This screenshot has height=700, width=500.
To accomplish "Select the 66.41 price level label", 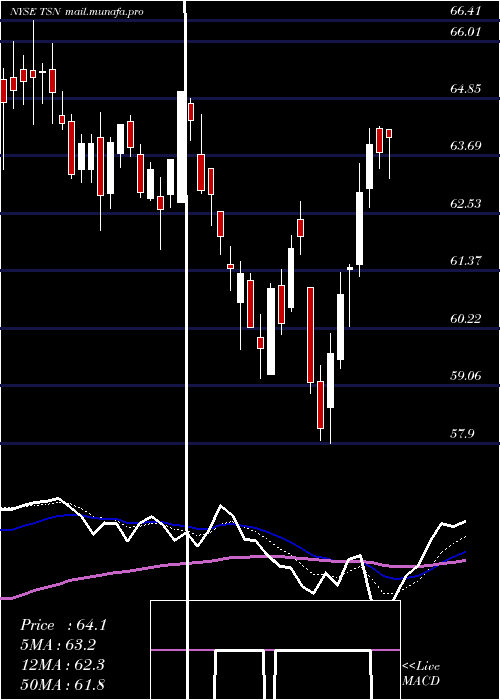I will (466, 11).
